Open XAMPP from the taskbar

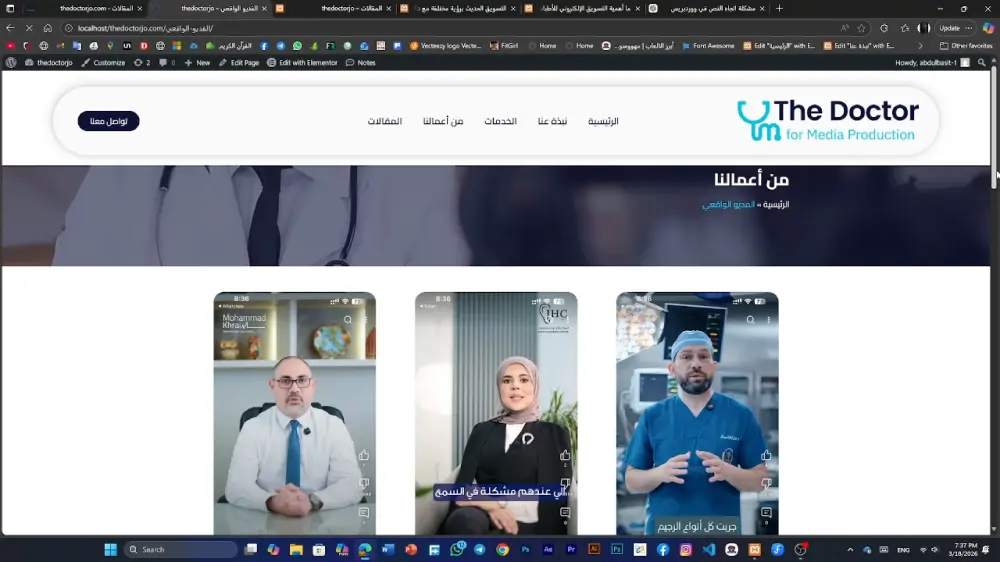coord(754,549)
